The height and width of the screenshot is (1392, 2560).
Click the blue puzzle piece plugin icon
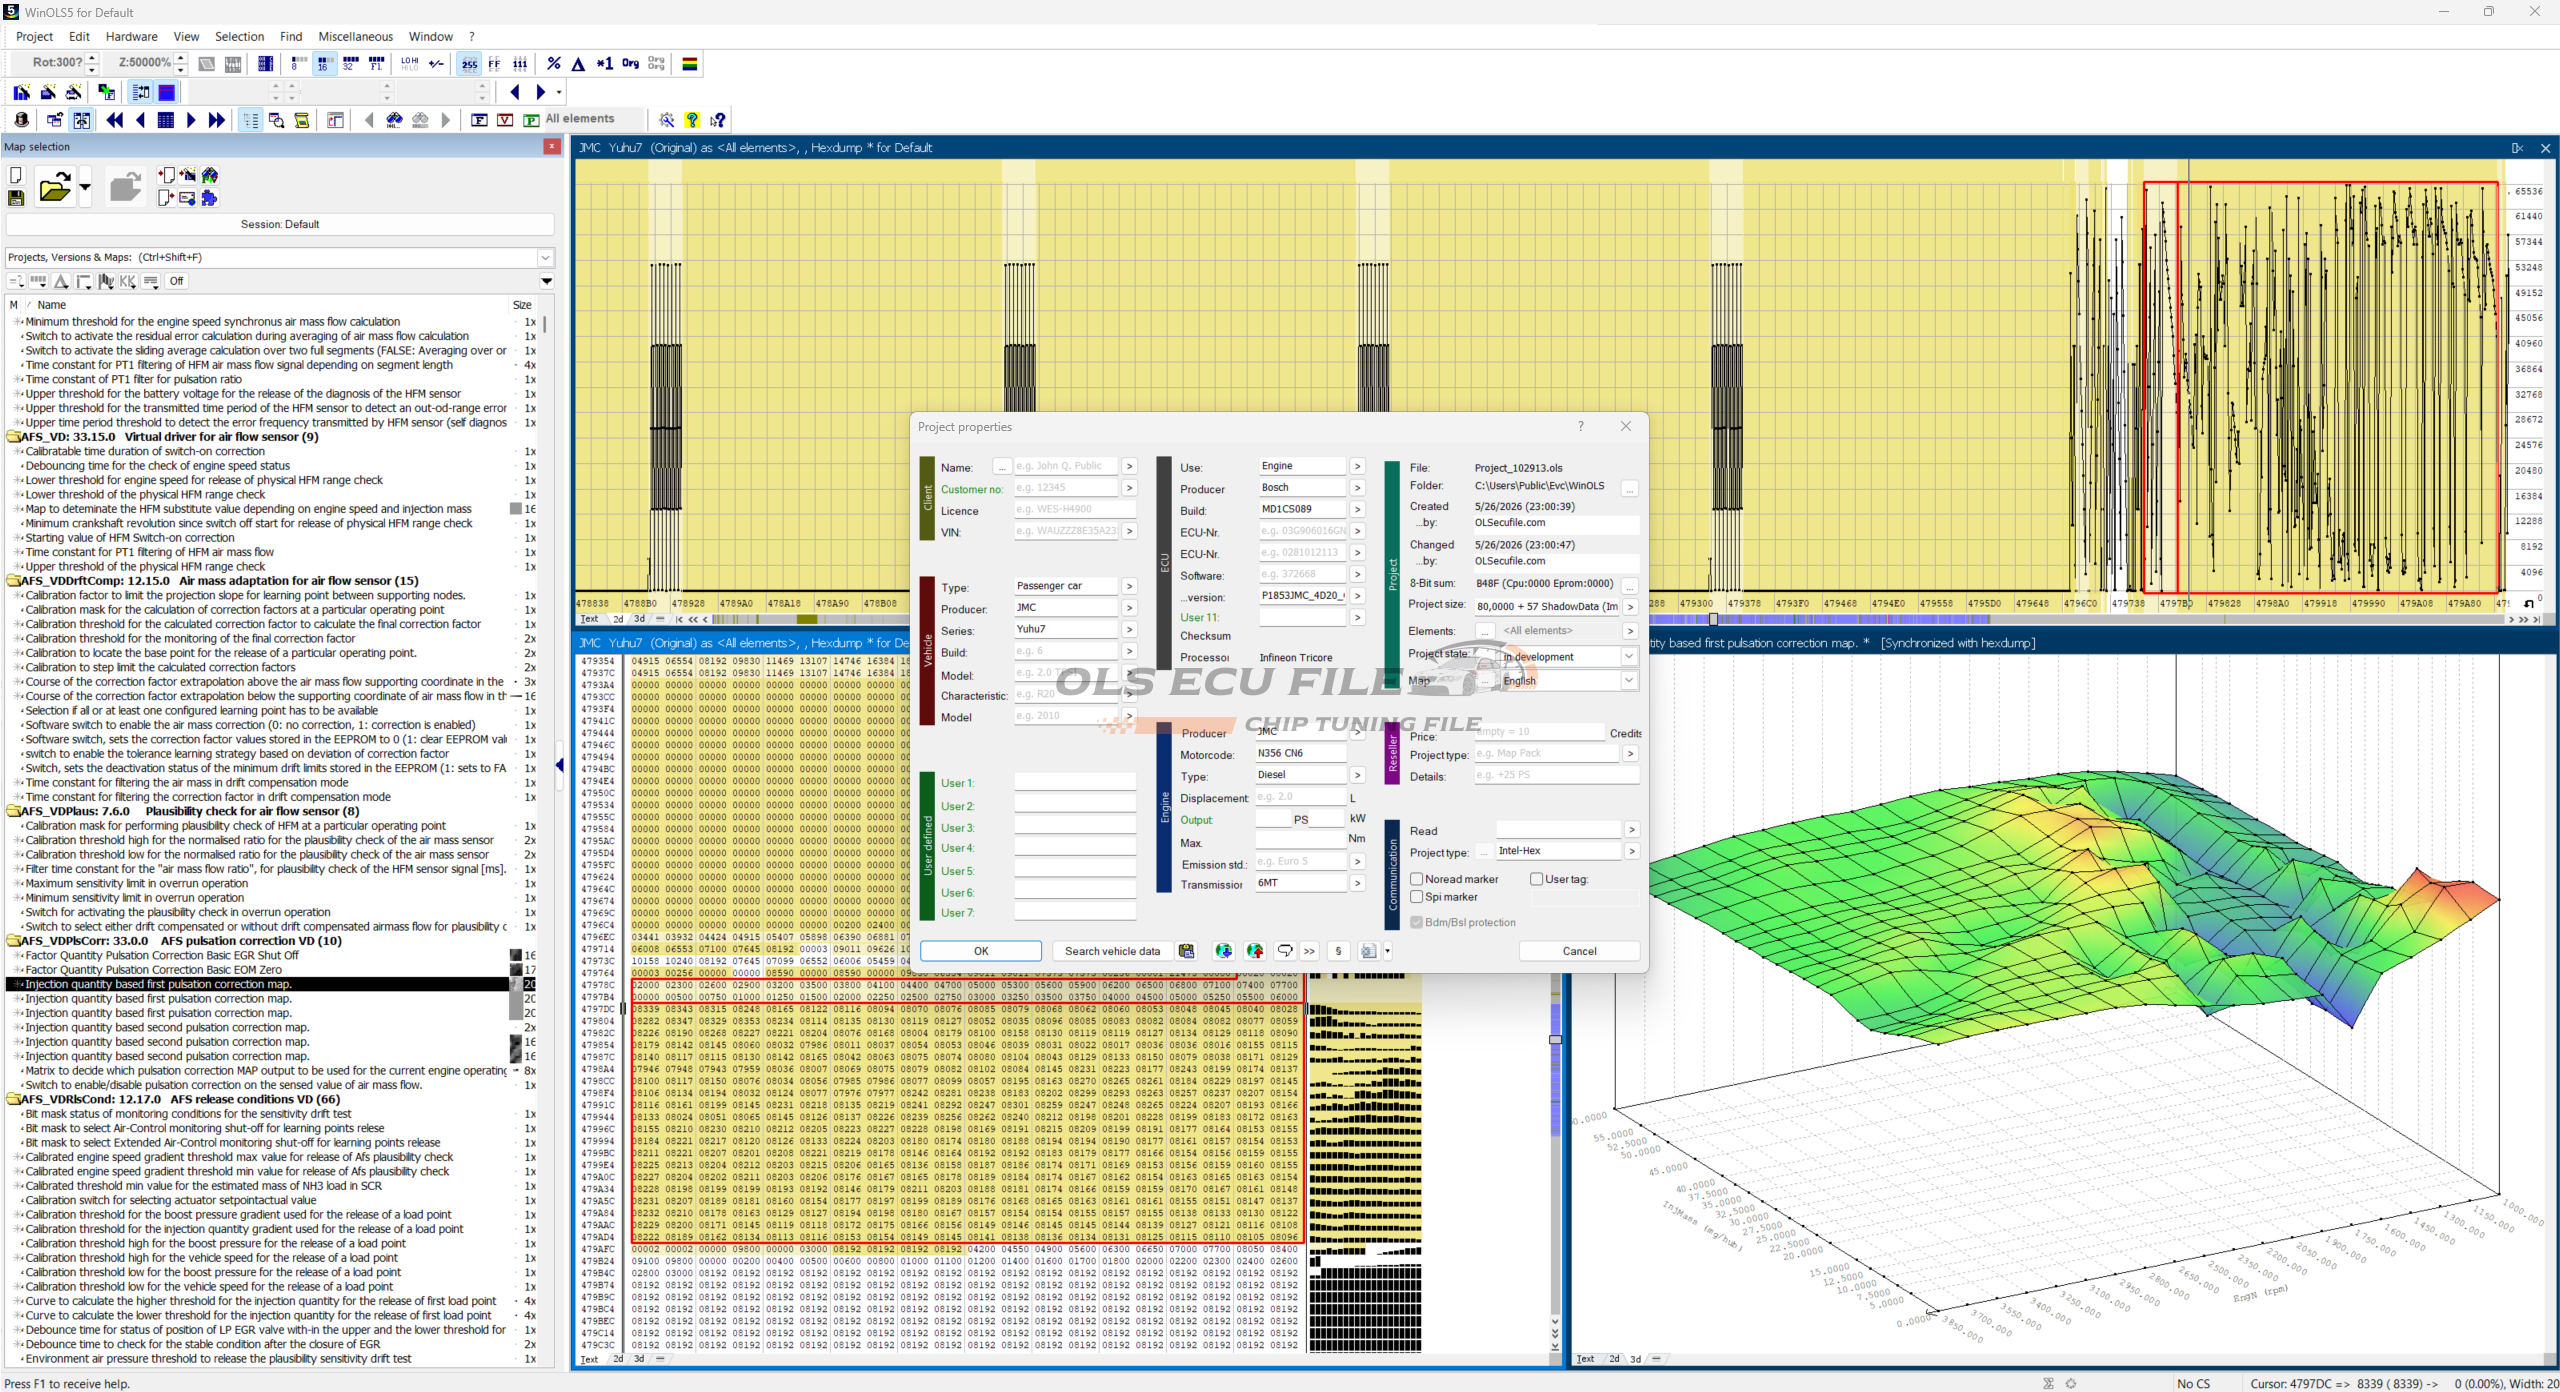tap(209, 198)
